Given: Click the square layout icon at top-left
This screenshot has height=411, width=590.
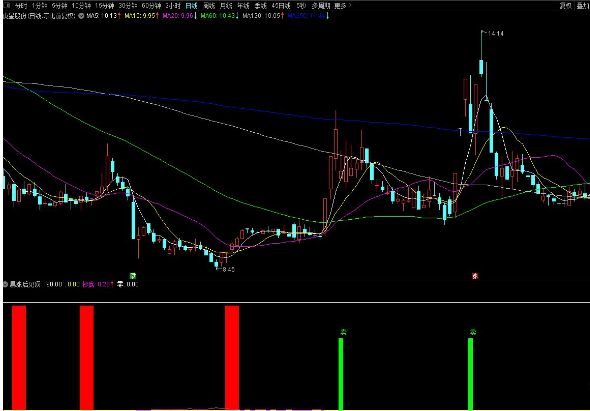Looking at the screenshot, I should [7, 6].
